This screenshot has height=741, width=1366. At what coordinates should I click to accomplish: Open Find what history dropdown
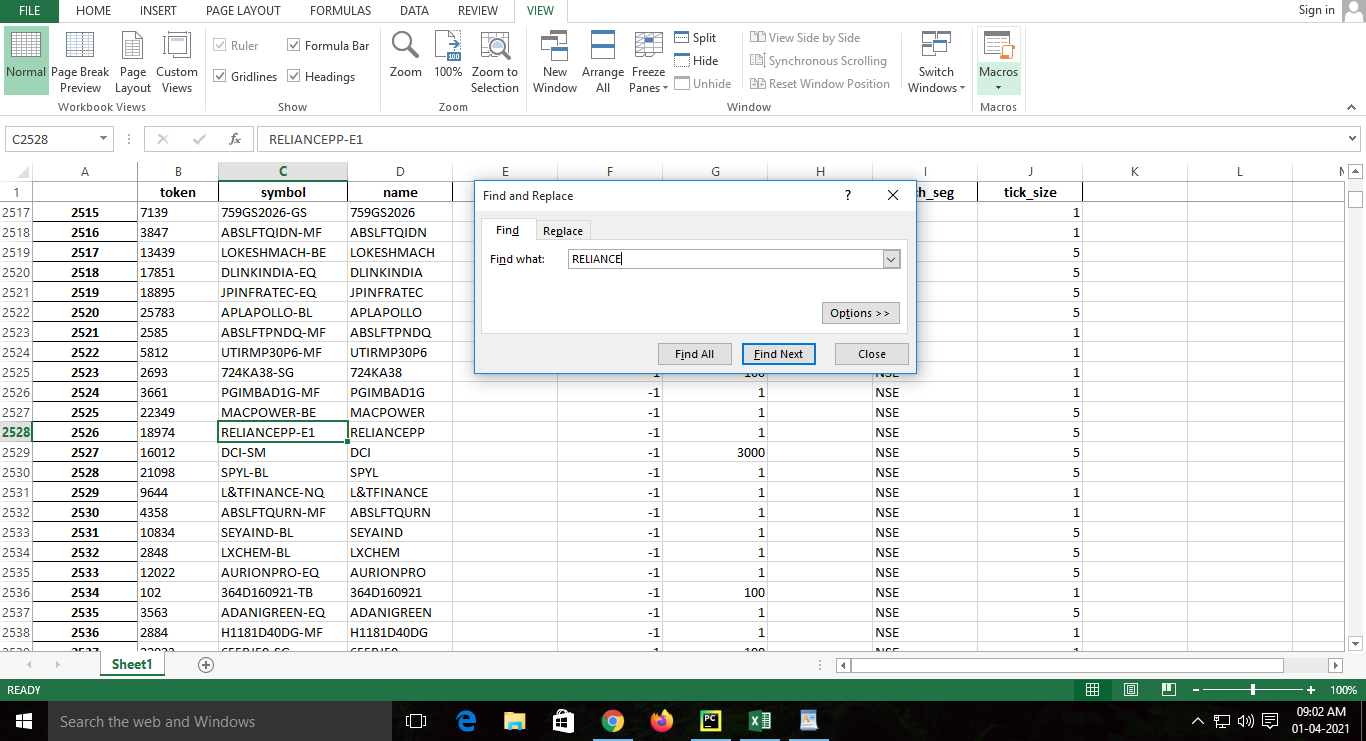[x=891, y=259]
